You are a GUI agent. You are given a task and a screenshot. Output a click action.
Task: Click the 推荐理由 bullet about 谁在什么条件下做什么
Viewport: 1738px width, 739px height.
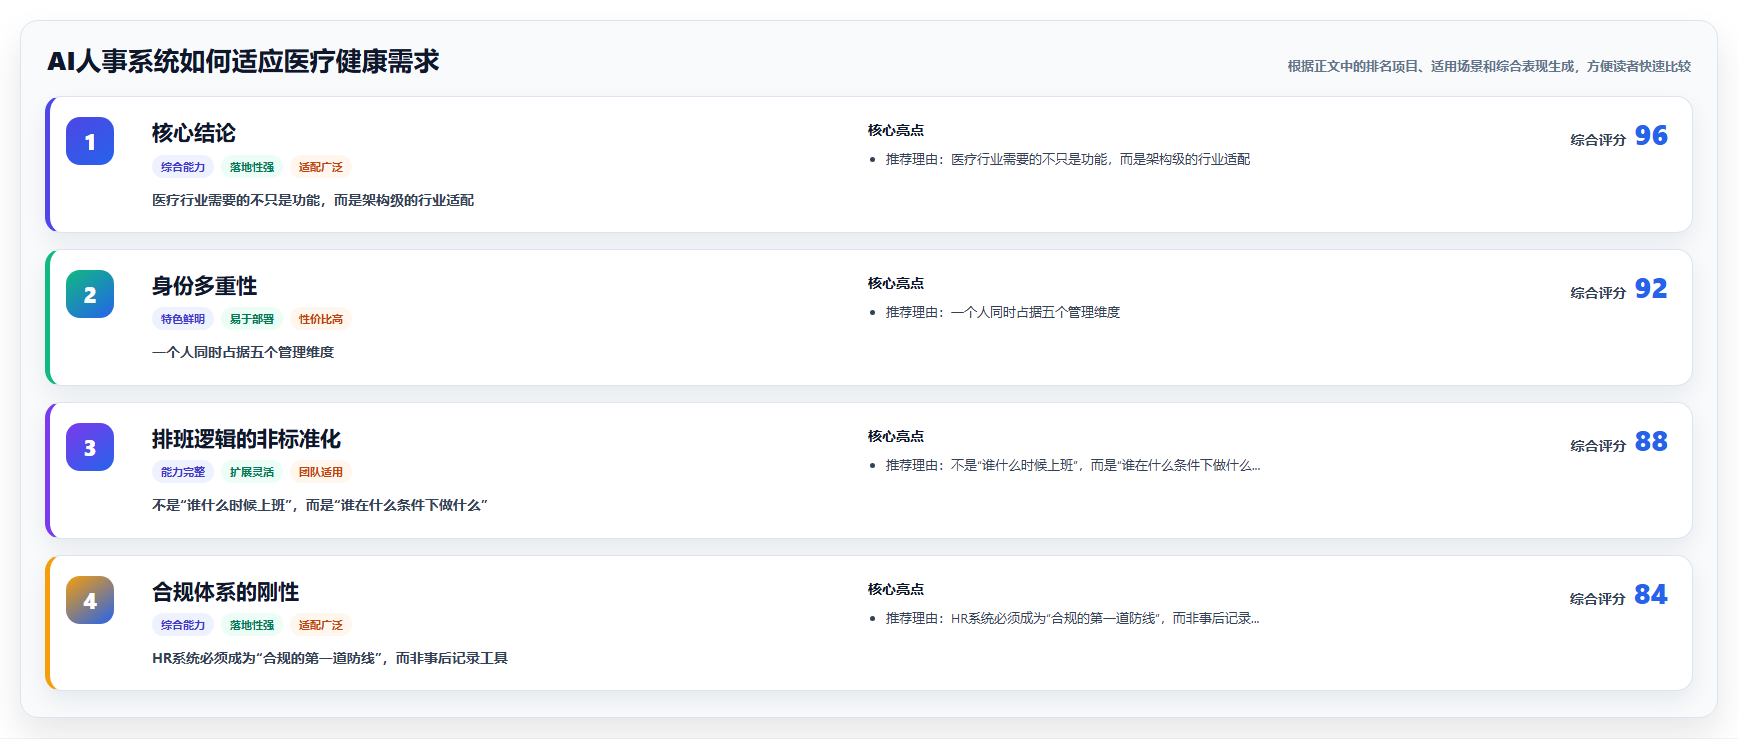[x=1073, y=465]
